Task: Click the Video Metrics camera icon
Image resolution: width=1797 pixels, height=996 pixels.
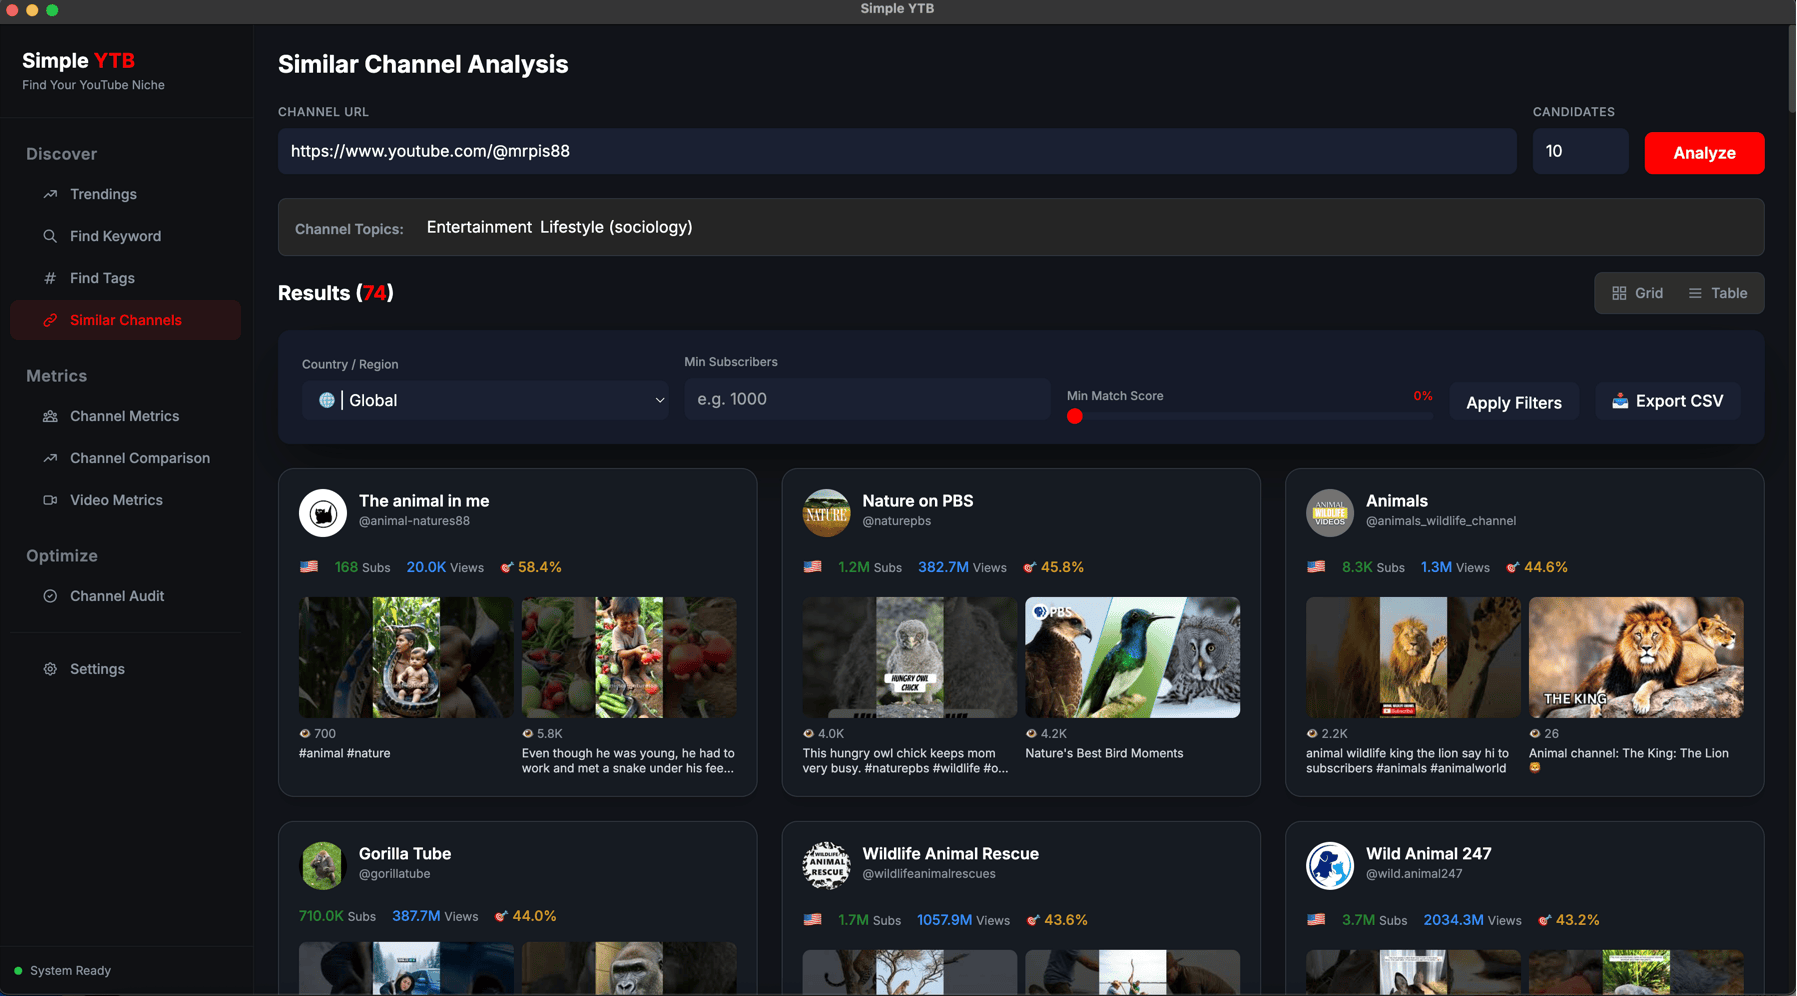Action: pyautogui.click(x=50, y=500)
